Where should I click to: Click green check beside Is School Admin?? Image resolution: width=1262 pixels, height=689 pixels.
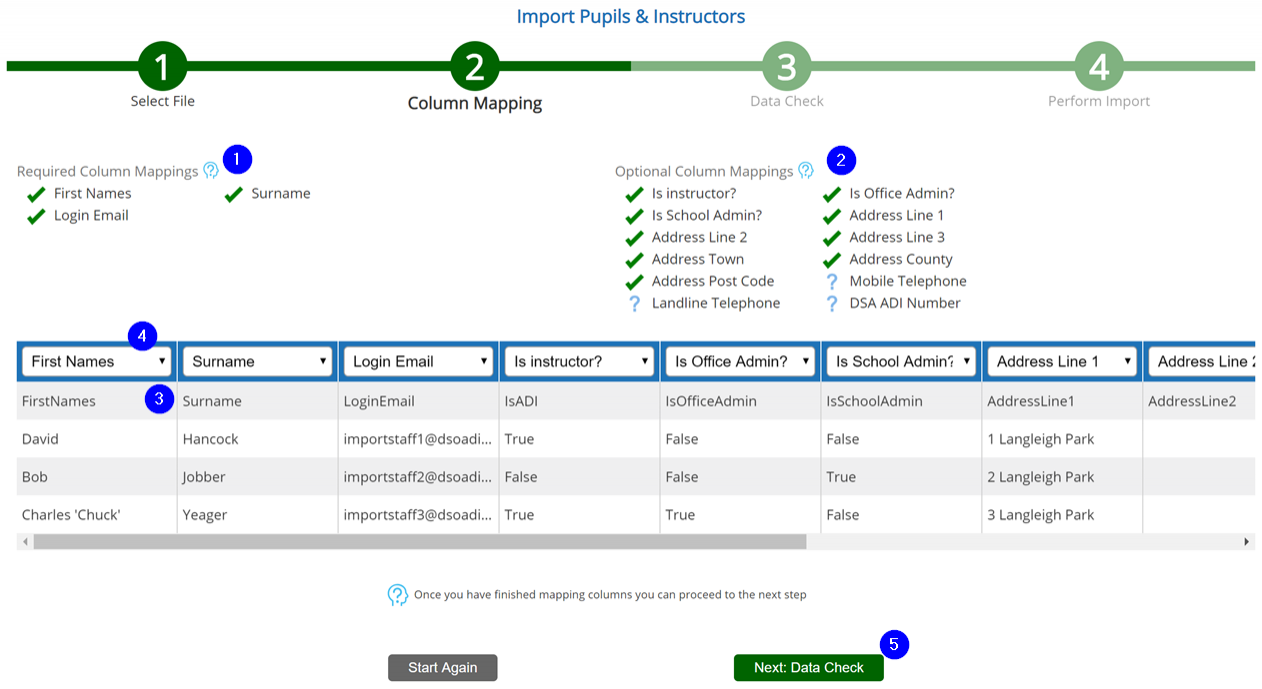634,216
